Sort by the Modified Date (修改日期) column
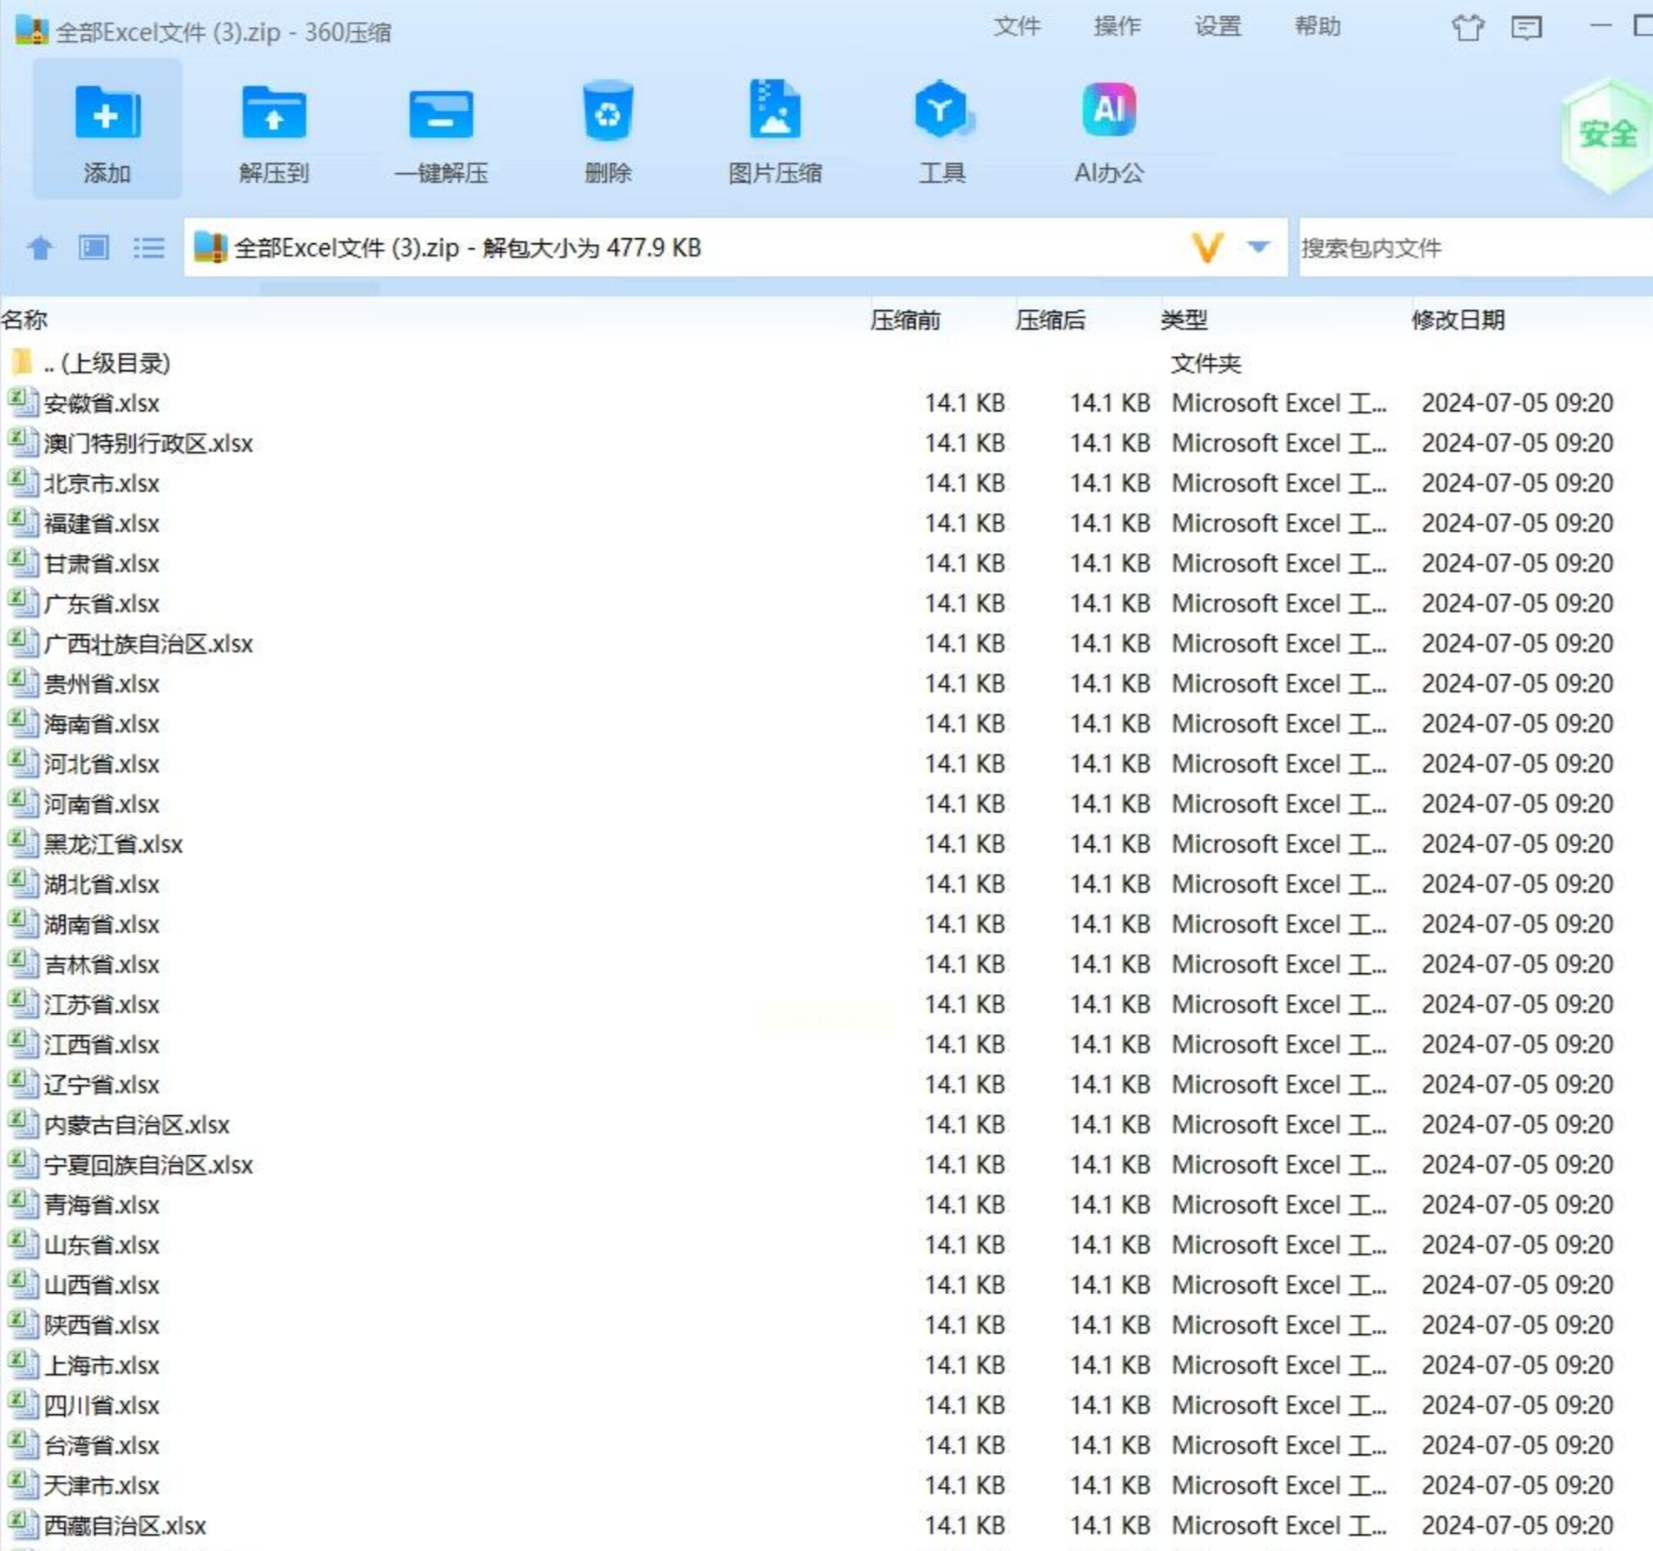Screen dimensions: 1653x1551 pos(1457,320)
